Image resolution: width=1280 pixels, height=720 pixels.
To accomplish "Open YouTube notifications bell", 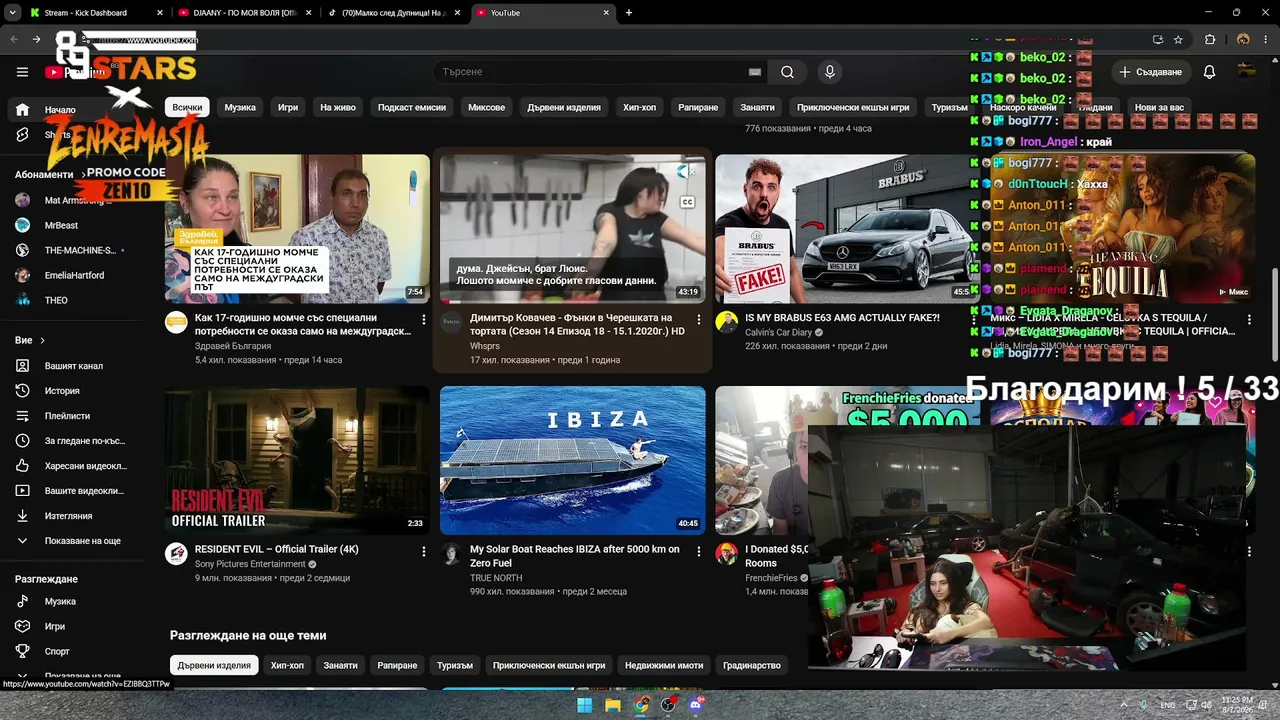I will click(1209, 72).
